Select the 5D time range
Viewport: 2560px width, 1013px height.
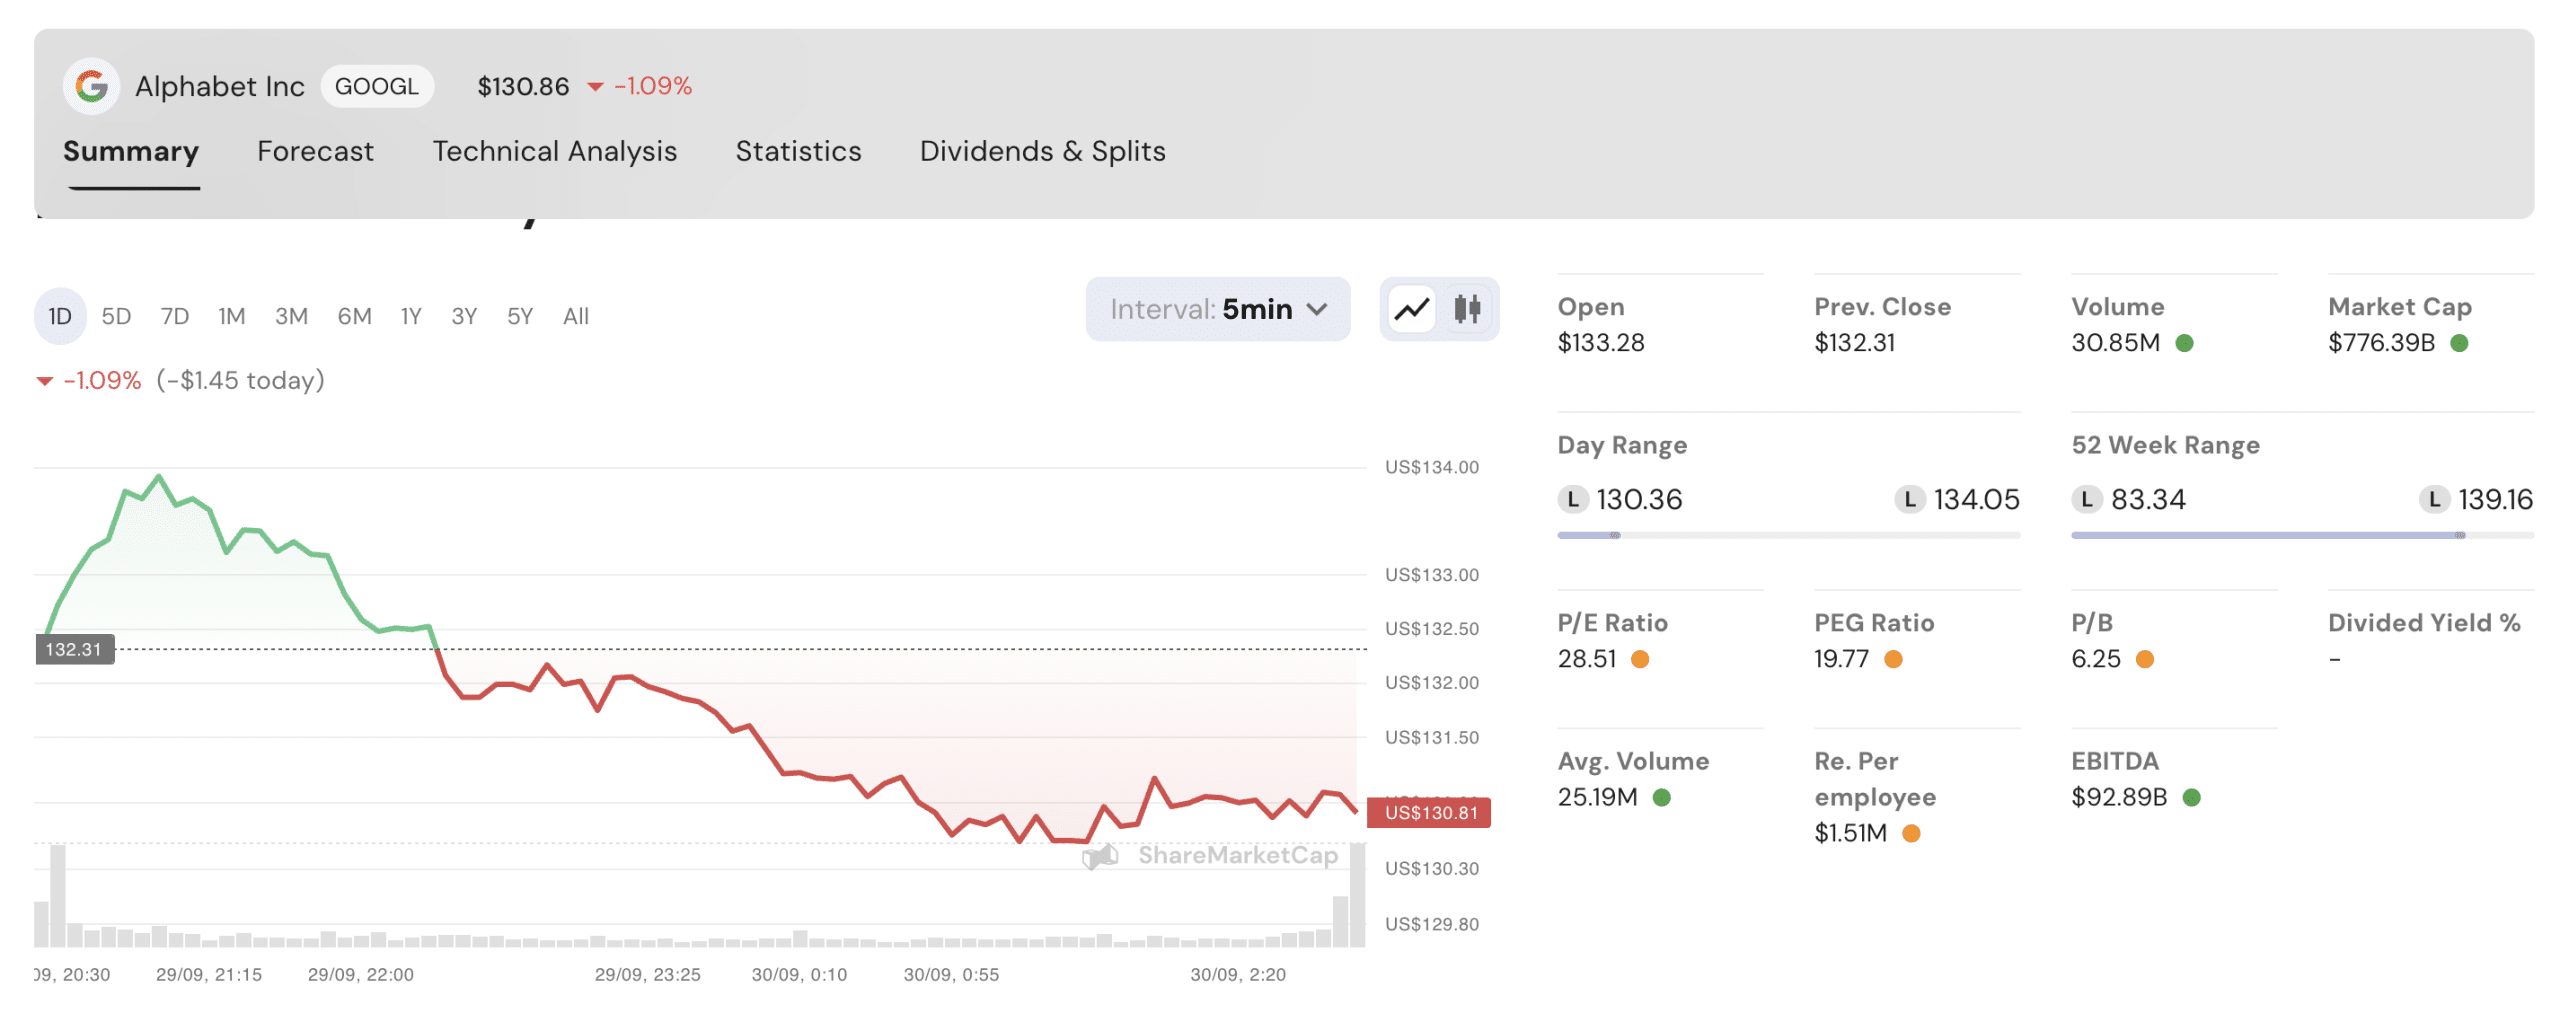coord(116,315)
